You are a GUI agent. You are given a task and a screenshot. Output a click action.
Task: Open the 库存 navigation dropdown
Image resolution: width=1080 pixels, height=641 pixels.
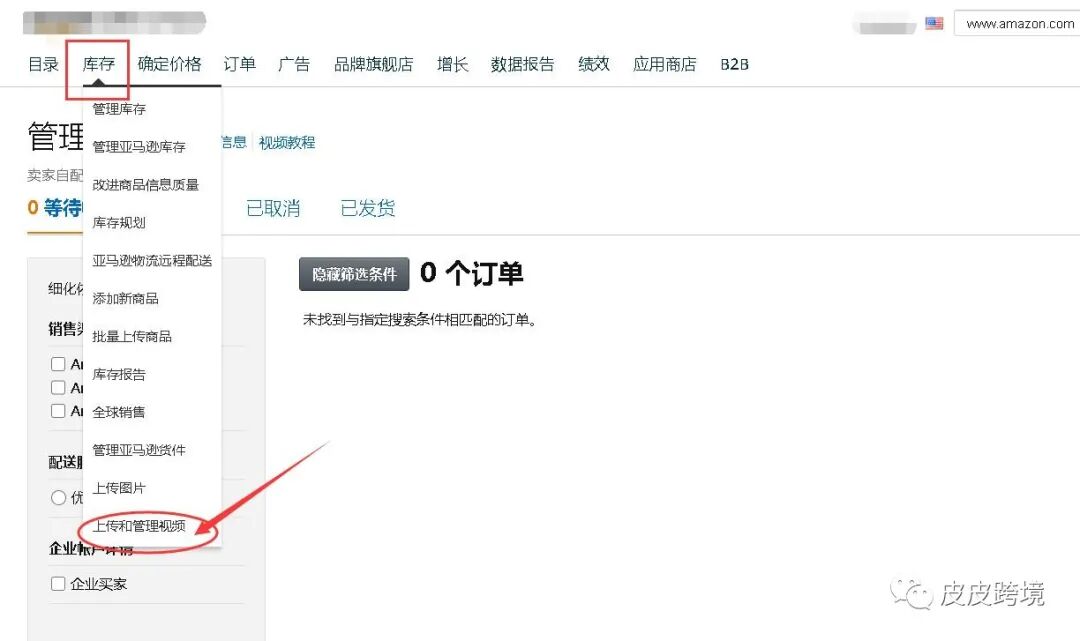click(97, 63)
